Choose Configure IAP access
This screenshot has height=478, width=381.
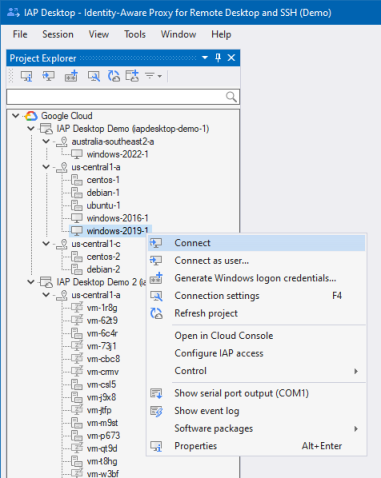(x=256, y=353)
